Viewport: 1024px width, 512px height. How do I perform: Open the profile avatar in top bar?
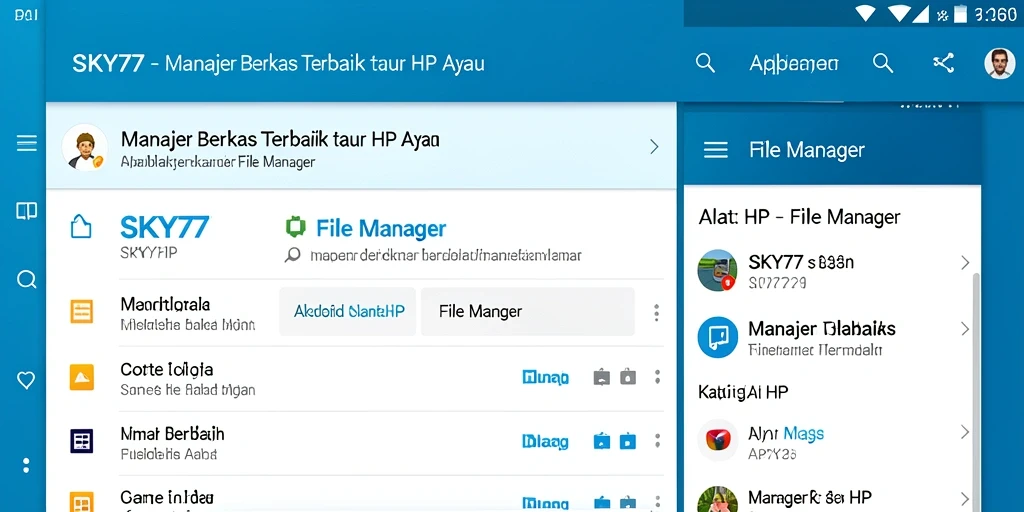click(x=1000, y=63)
